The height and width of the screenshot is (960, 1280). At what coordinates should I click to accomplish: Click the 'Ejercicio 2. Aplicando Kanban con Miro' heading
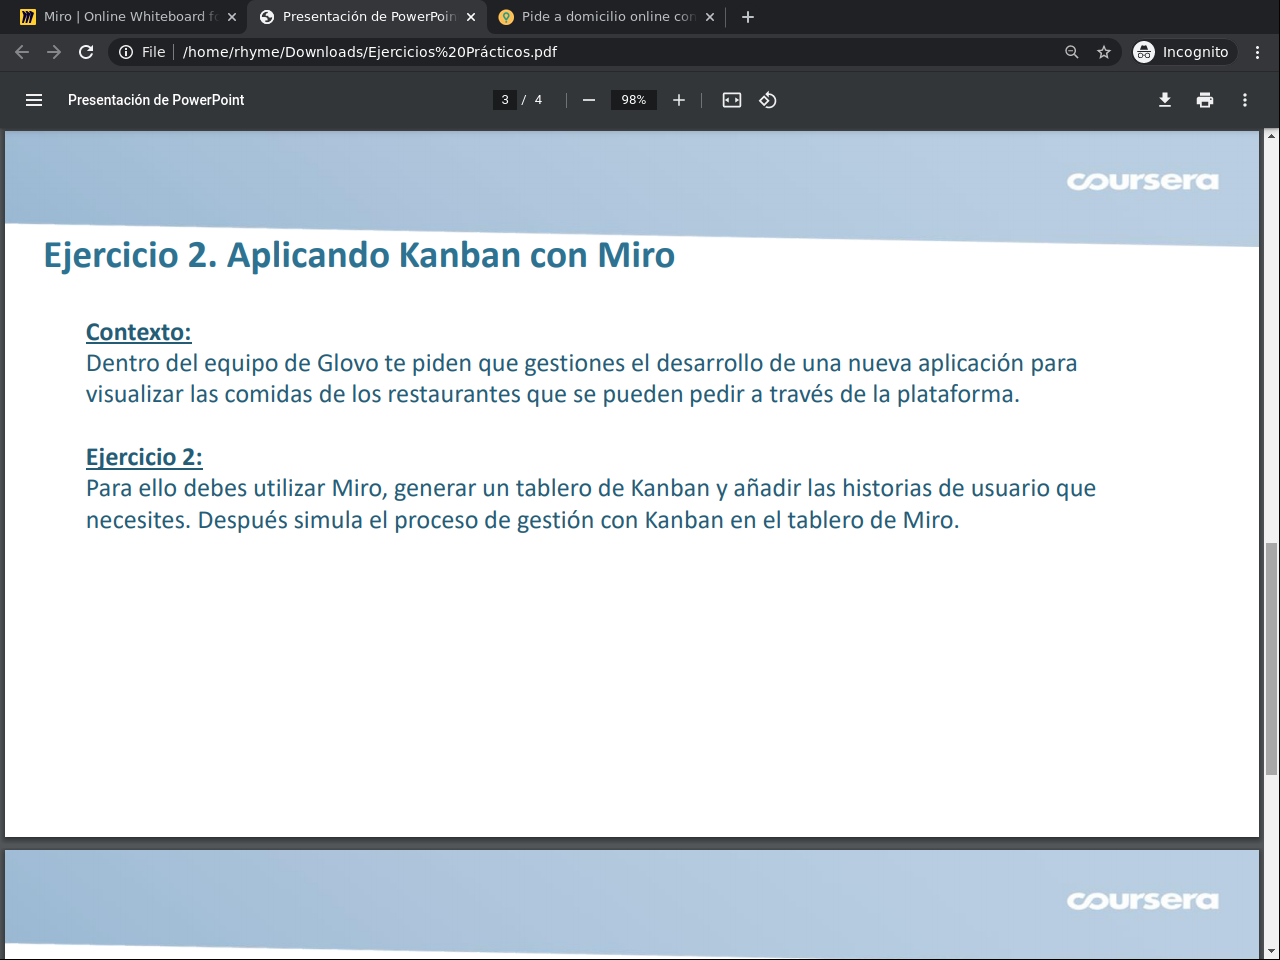[x=359, y=256]
